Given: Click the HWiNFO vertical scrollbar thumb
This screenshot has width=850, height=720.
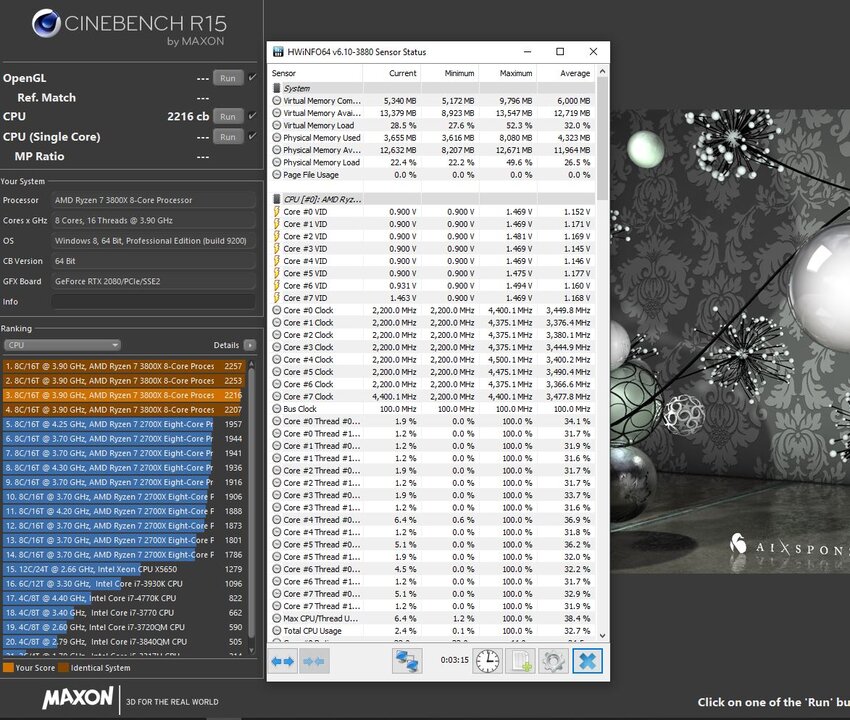Looking at the screenshot, I should (602, 140).
